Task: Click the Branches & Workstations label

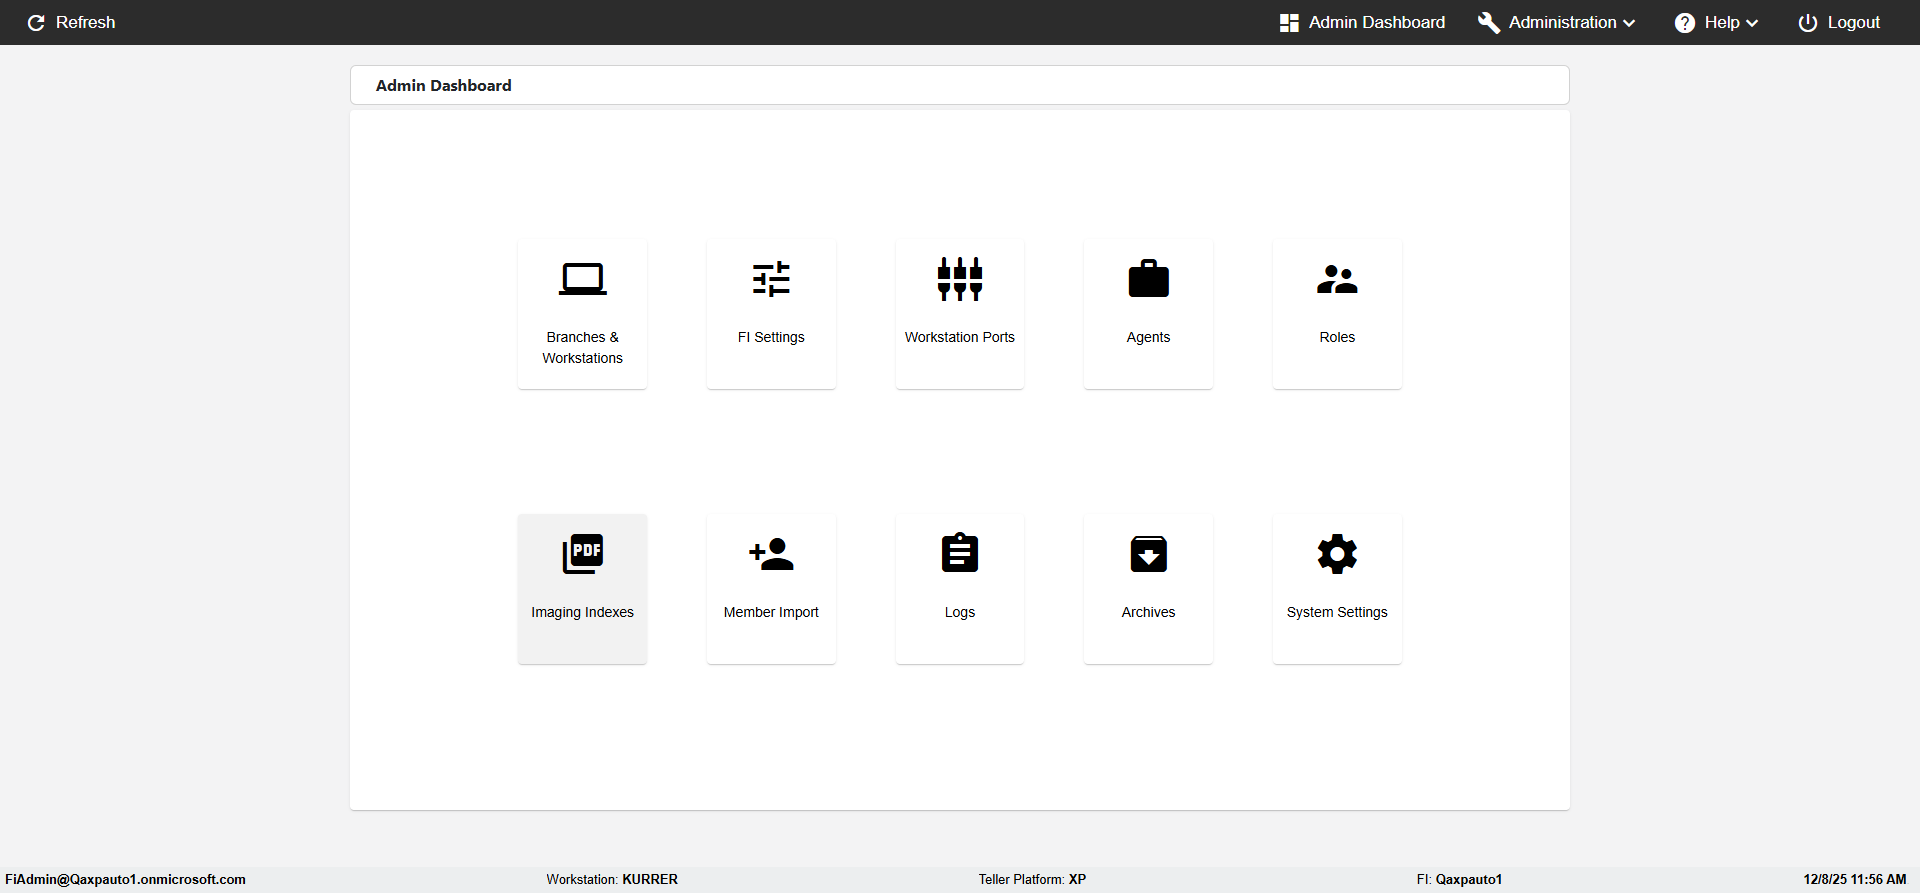Action: (582, 348)
